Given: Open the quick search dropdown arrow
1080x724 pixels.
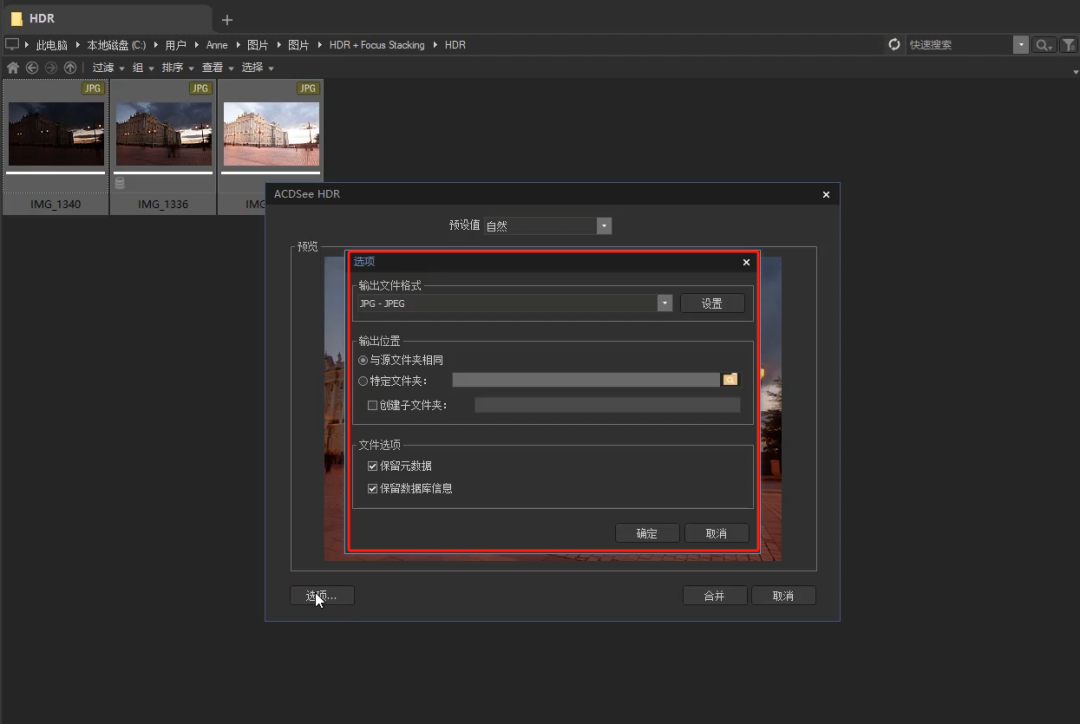Looking at the screenshot, I should click(x=1021, y=45).
